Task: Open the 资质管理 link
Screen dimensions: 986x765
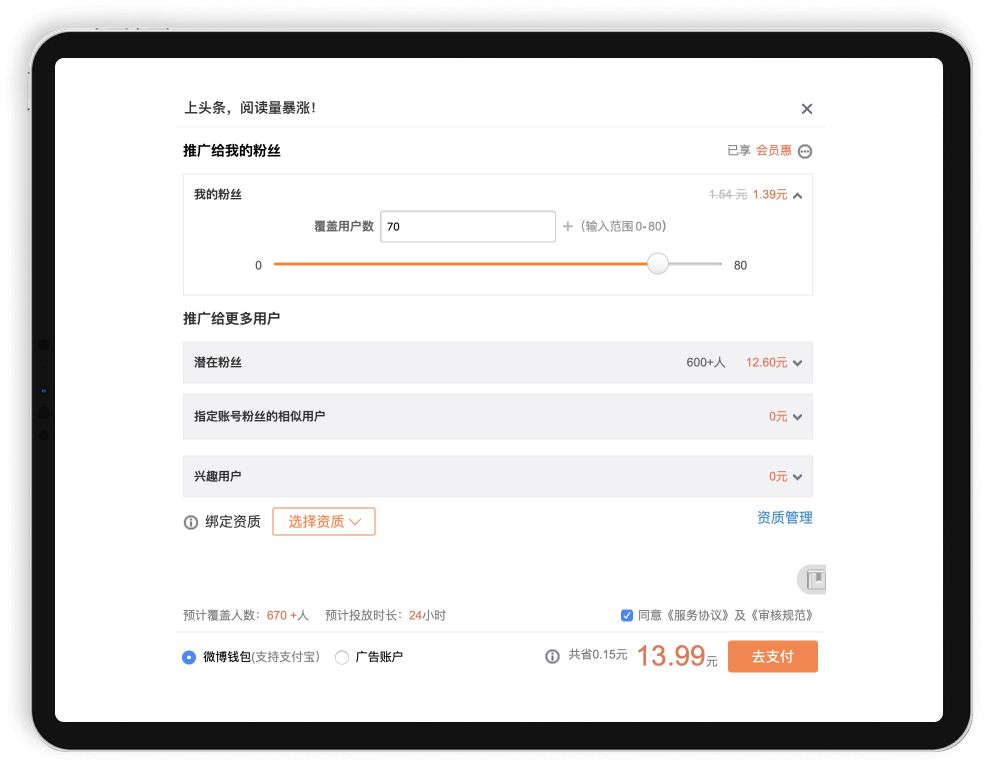Action: click(x=784, y=518)
